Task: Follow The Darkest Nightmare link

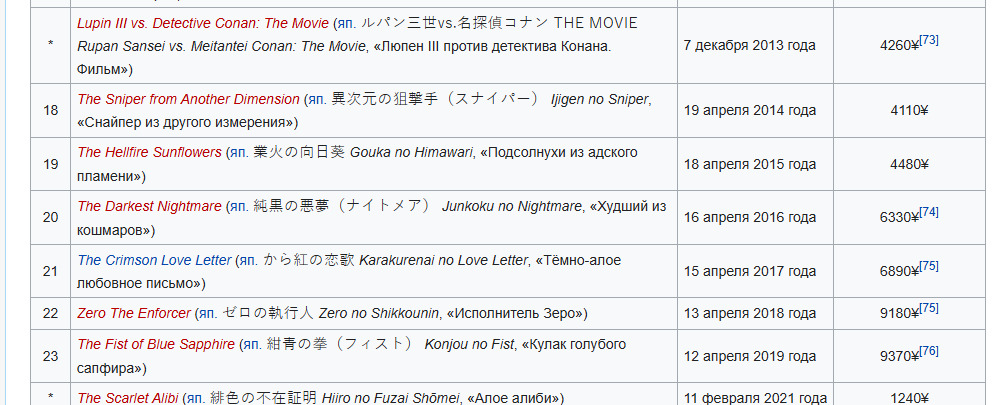Action: pyautogui.click(x=149, y=206)
